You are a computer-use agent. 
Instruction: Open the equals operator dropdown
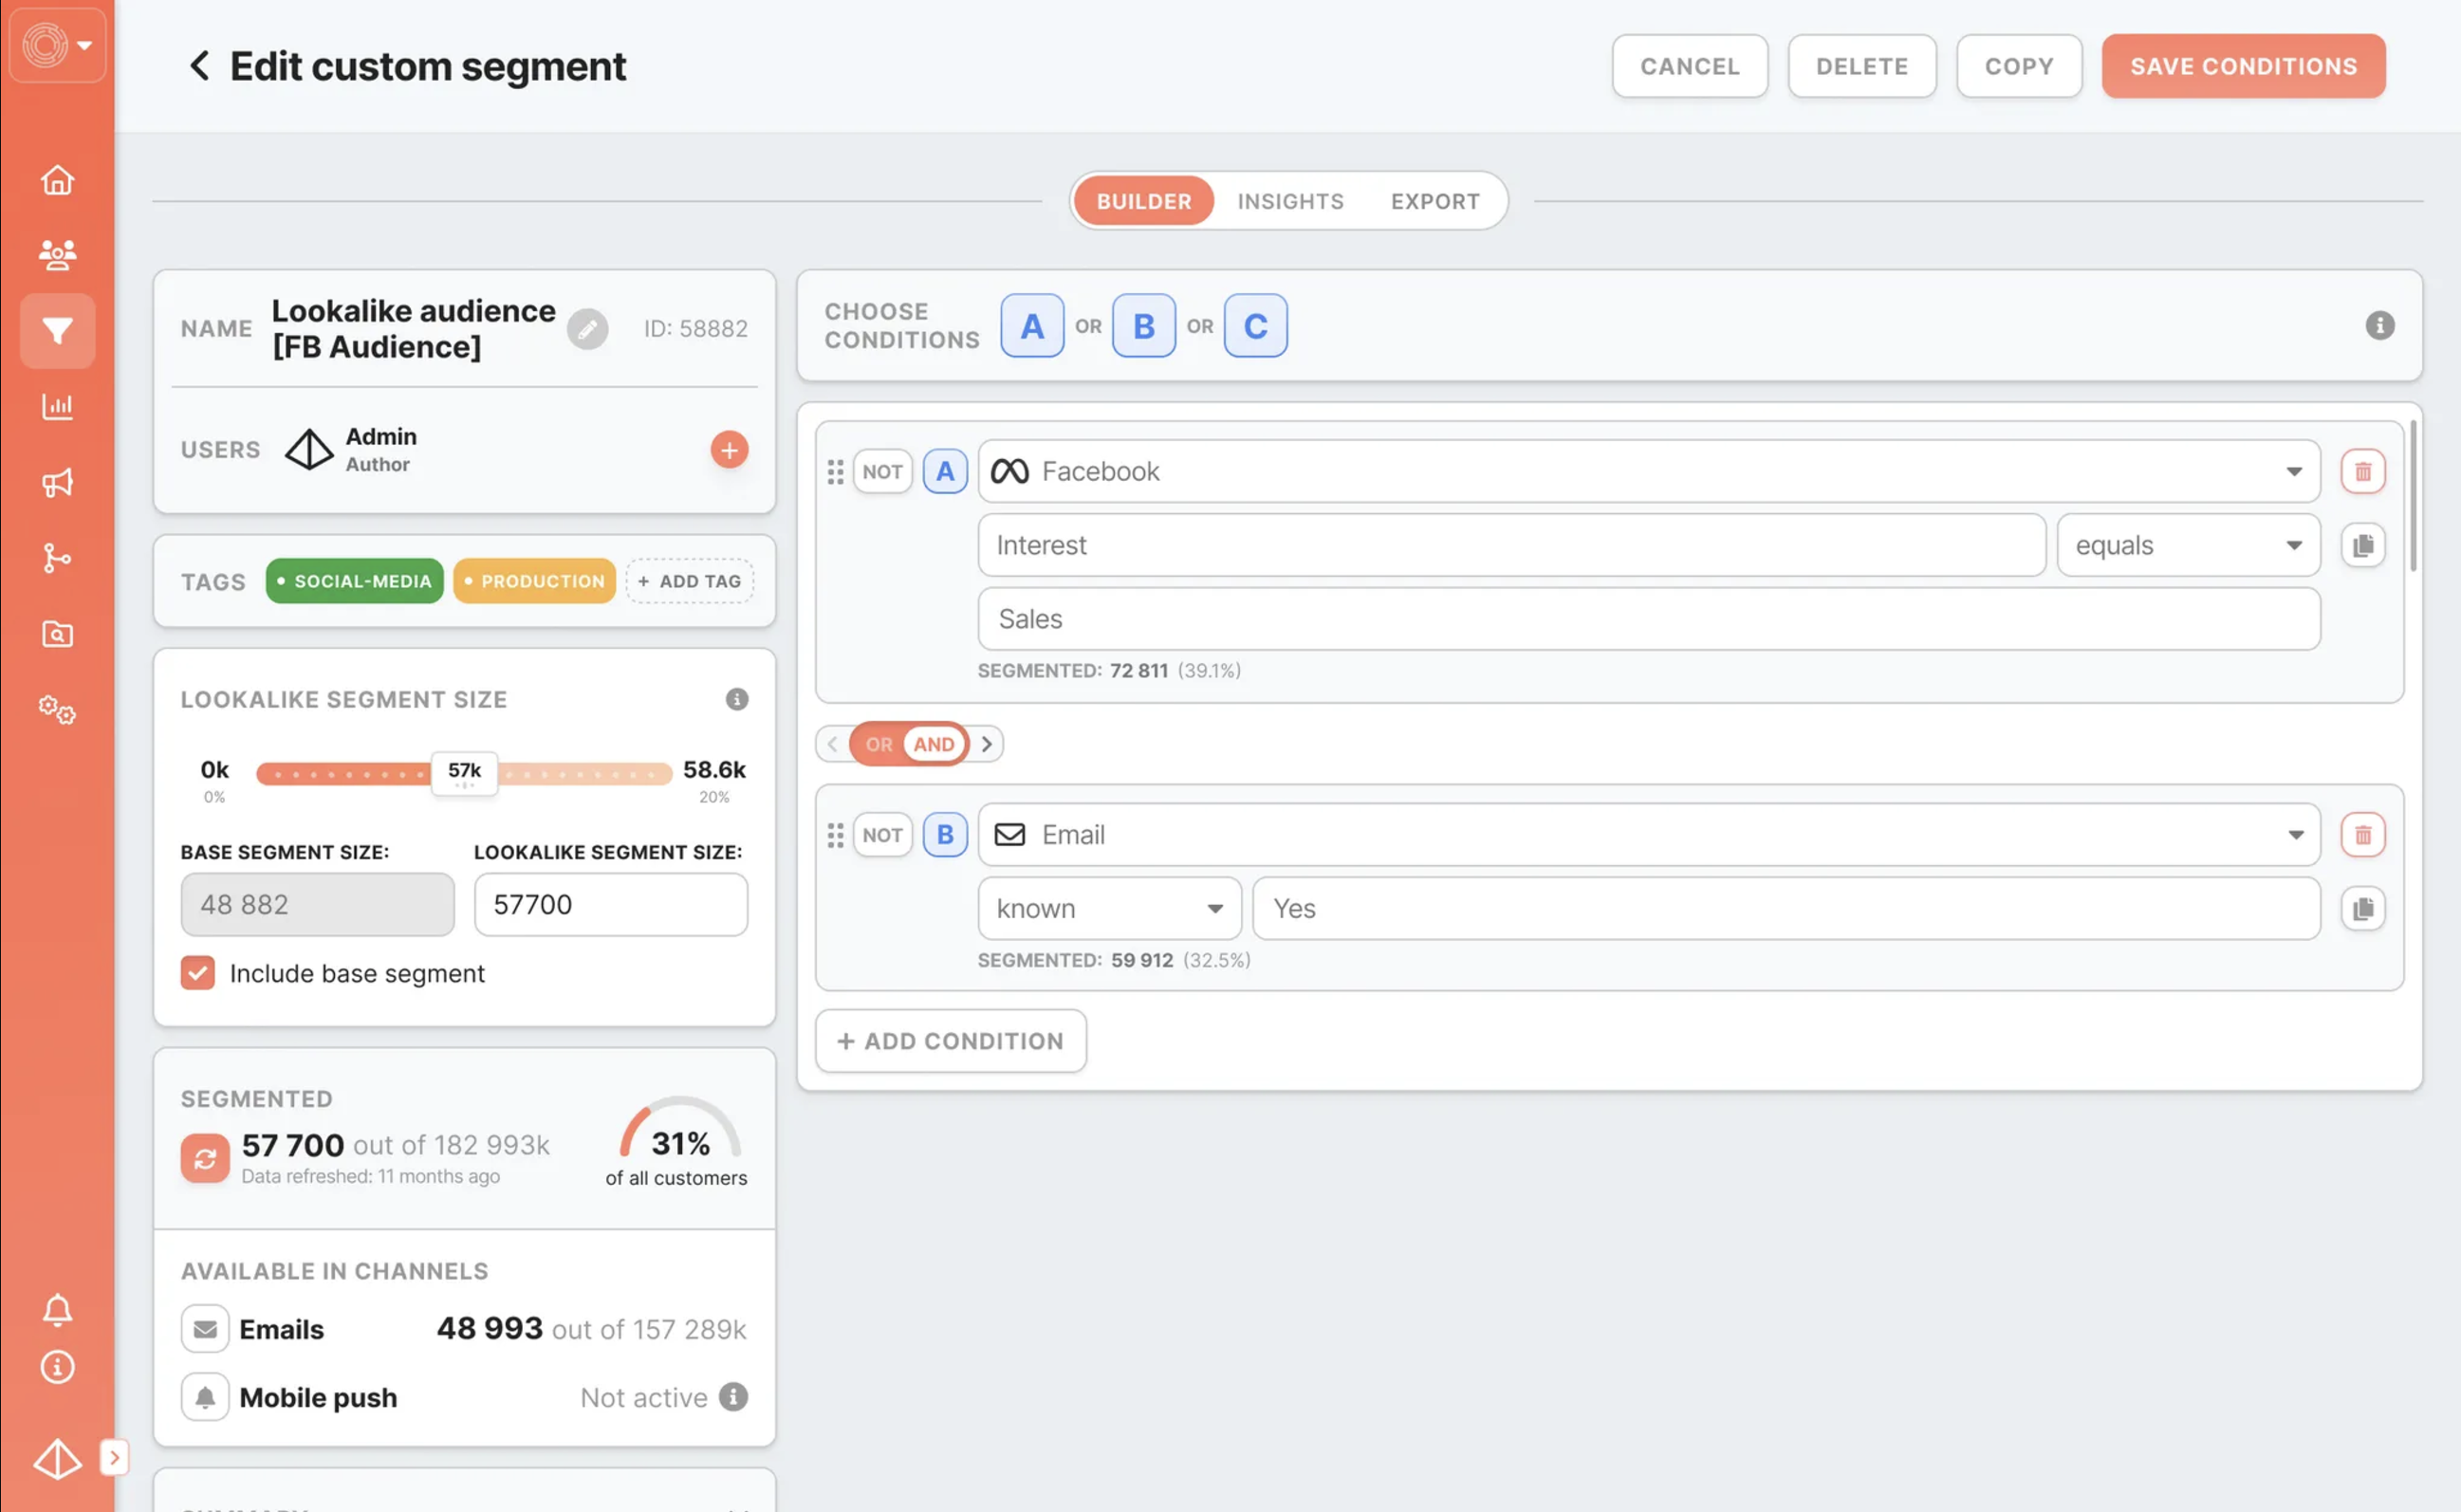click(x=2188, y=545)
